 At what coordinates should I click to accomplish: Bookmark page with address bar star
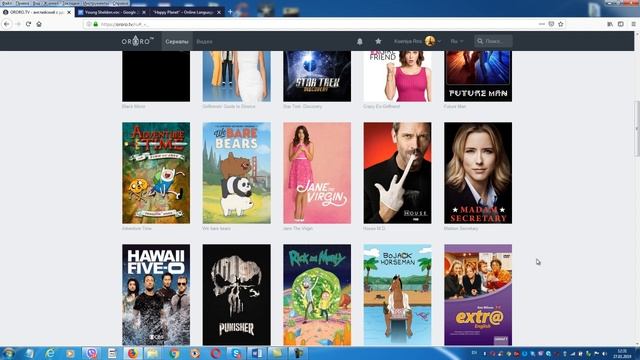pyautogui.click(x=561, y=24)
